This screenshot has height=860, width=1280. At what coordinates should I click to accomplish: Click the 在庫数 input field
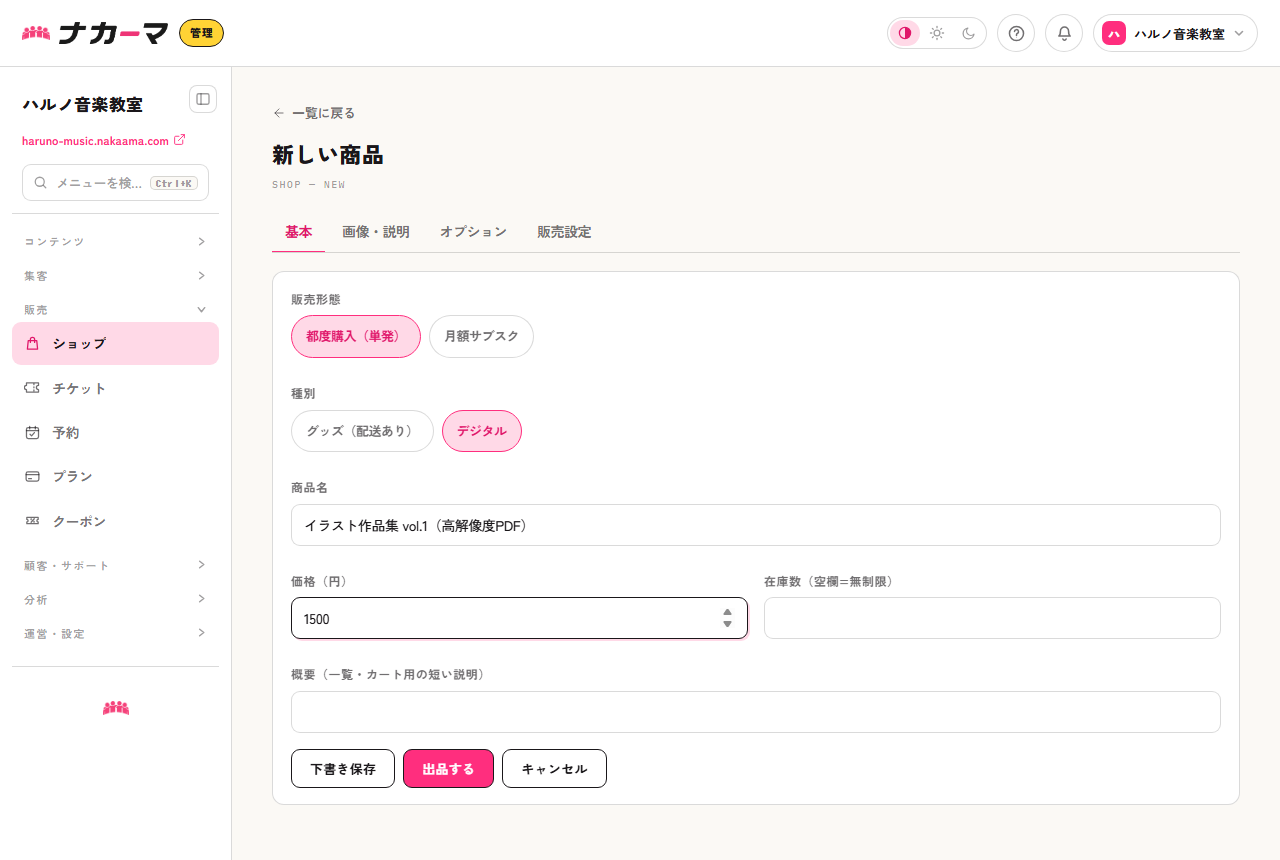coord(992,618)
